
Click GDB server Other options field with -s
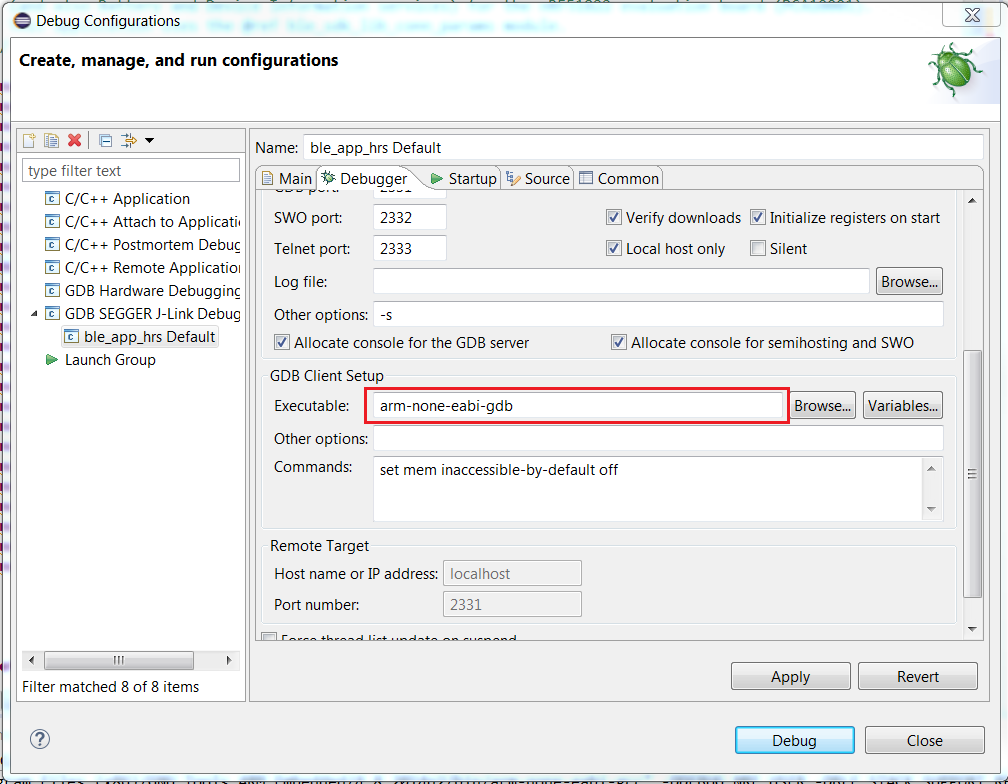[658, 315]
